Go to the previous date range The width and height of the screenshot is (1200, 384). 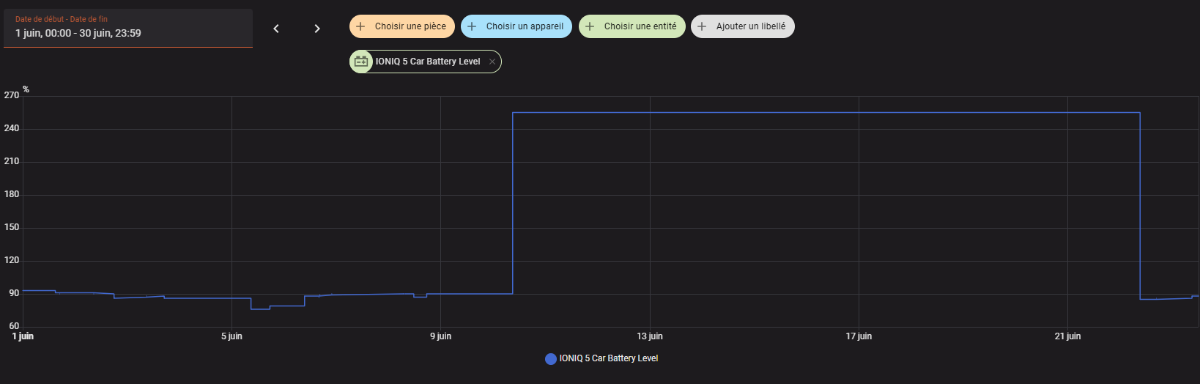pos(276,28)
